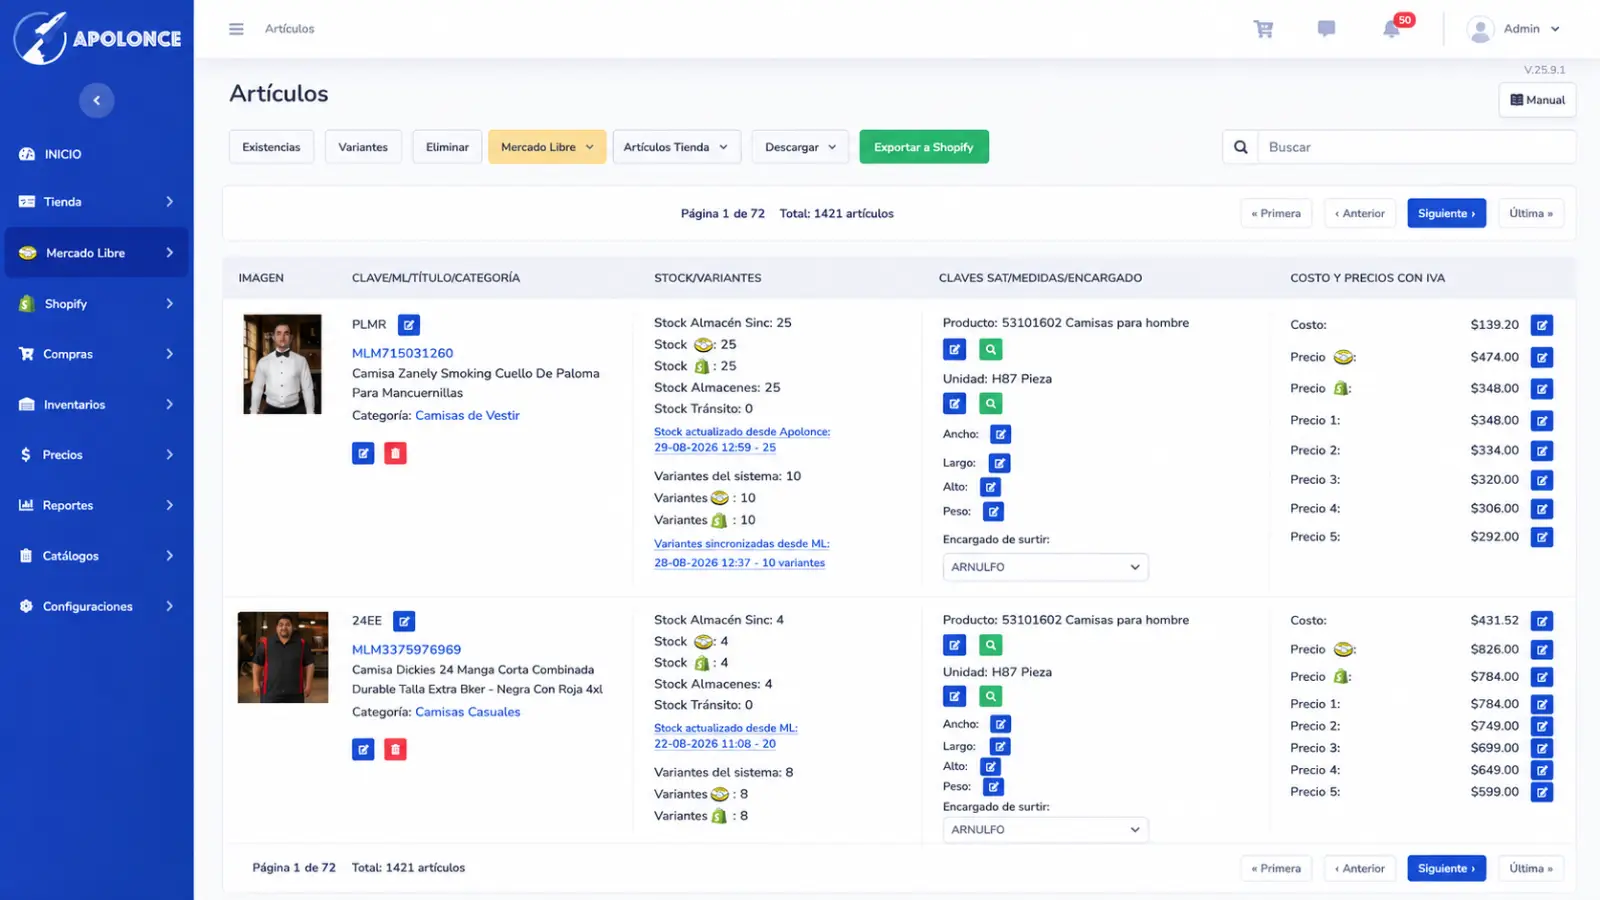Open link 28-08-2026 12:37 - 10 variantes

click(739, 563)
